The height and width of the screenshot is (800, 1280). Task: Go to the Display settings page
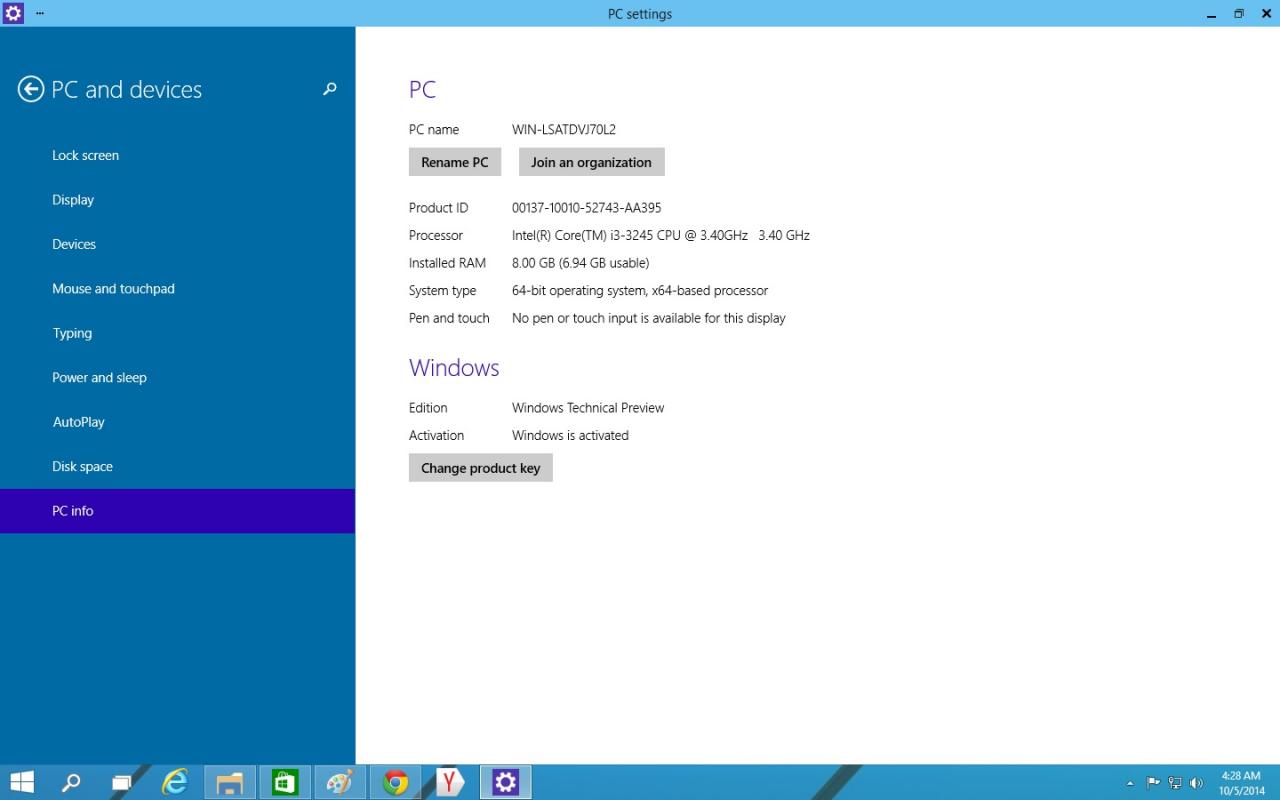[73, 200]
